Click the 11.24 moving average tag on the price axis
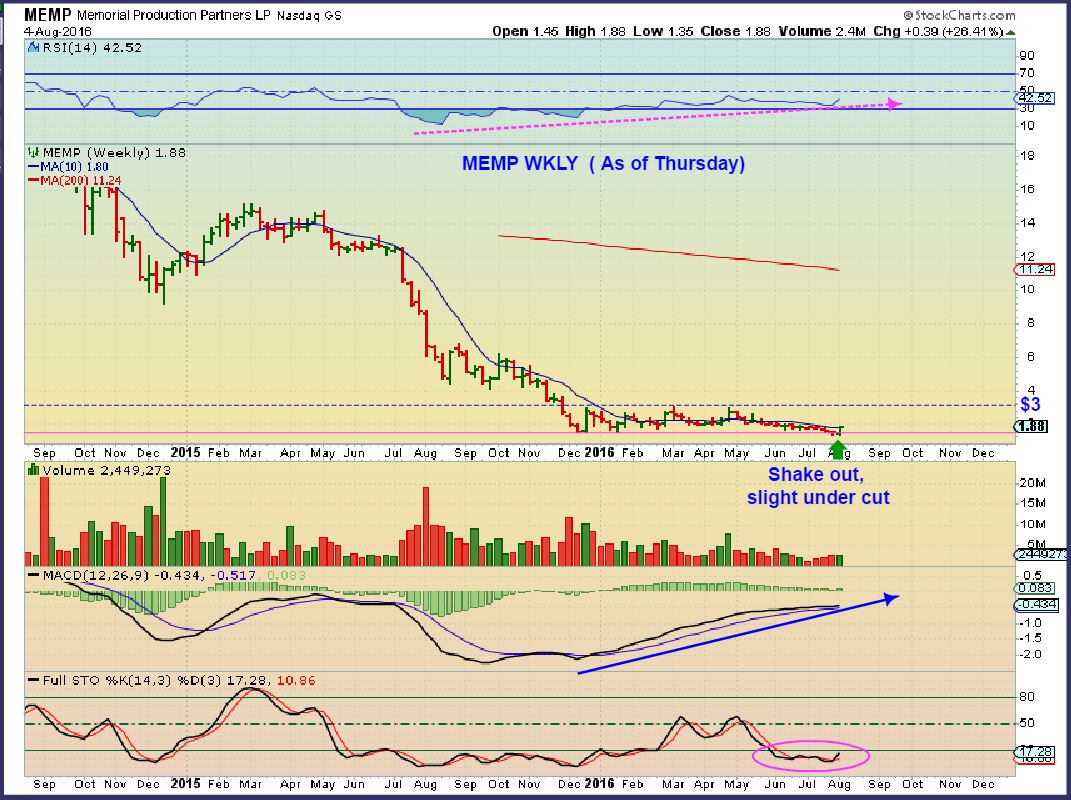The height and width of the screenshot is (800, 1071). tap(1035, 270)
